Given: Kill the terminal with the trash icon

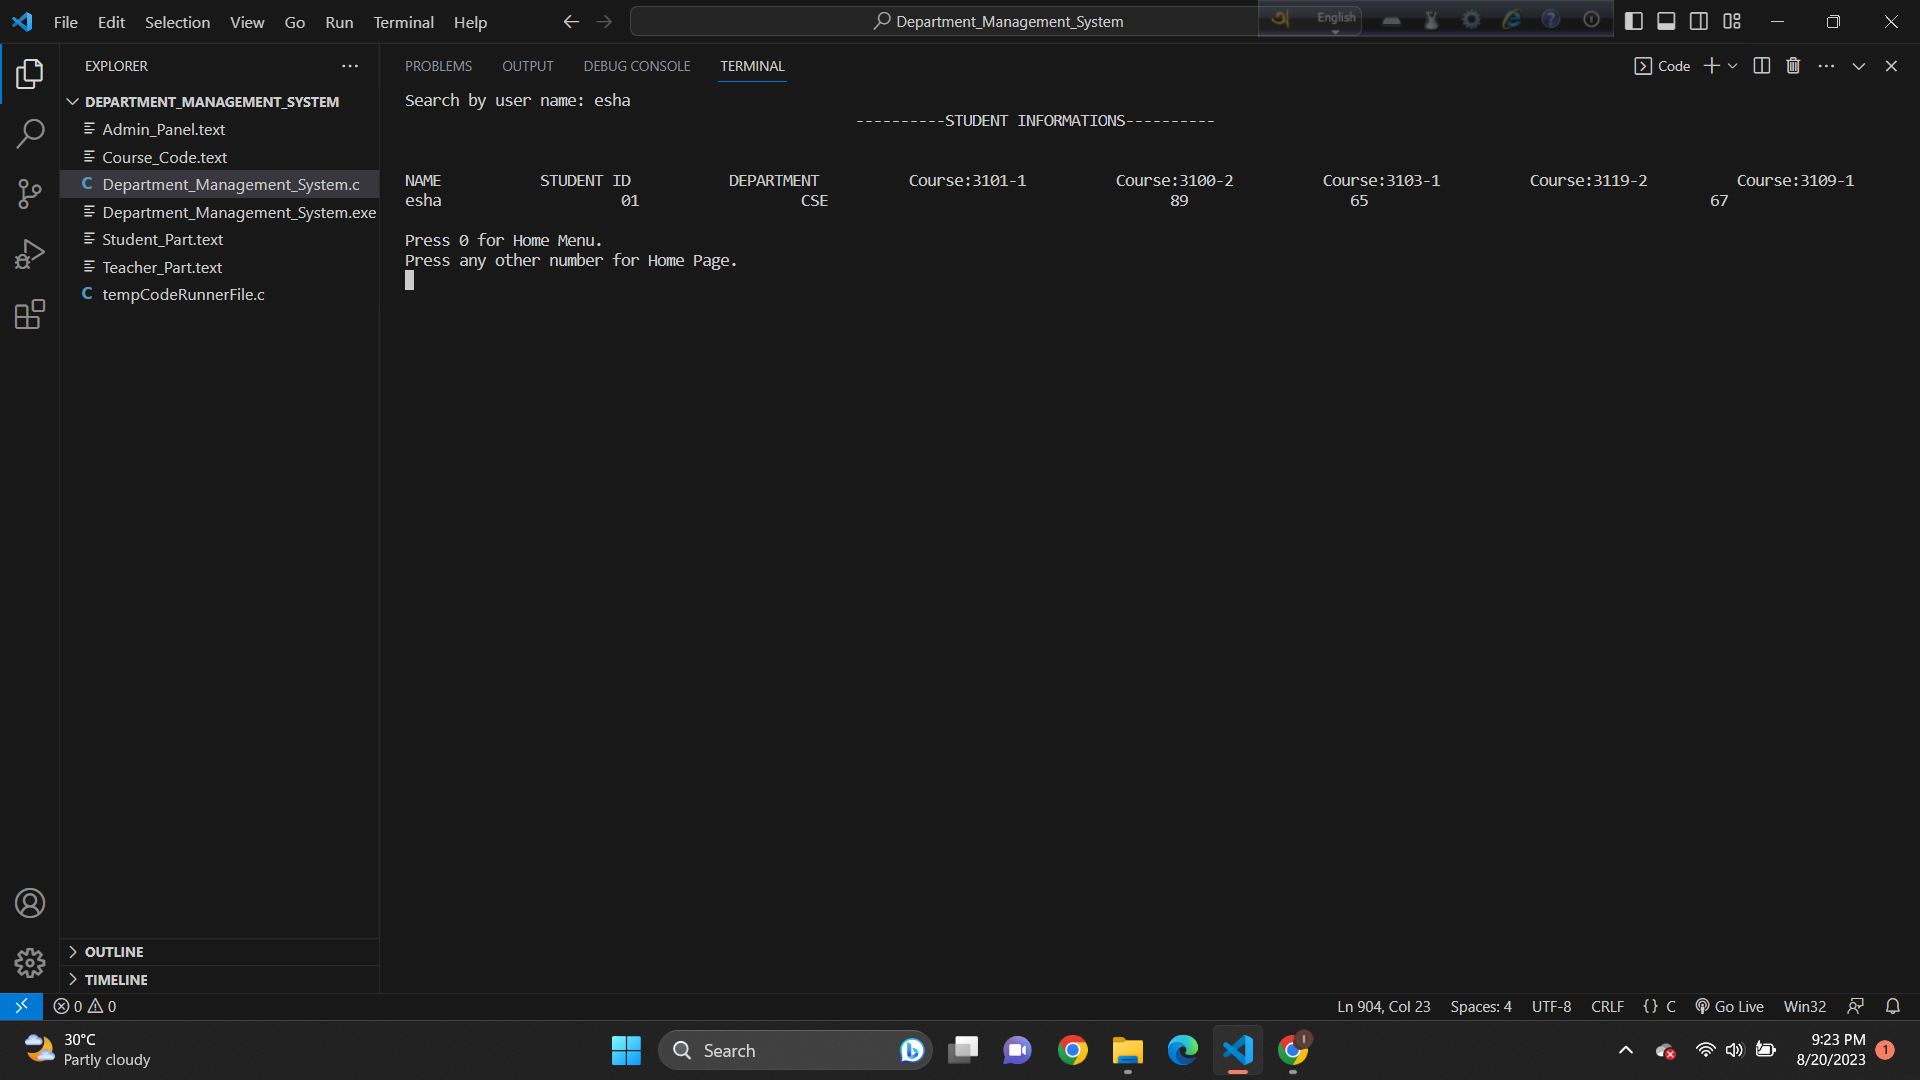Looking at the screenshot, I should click(x=1792, y=65).
